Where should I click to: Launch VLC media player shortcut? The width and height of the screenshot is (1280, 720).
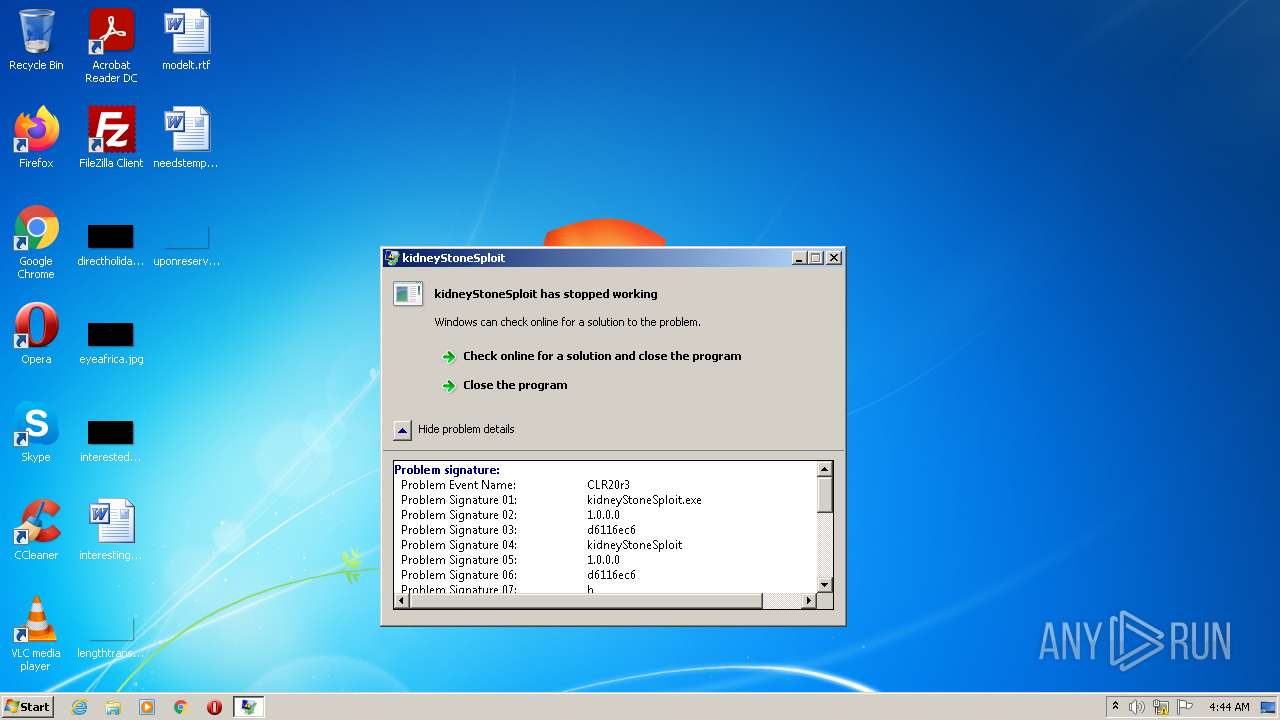click(36, 634)
